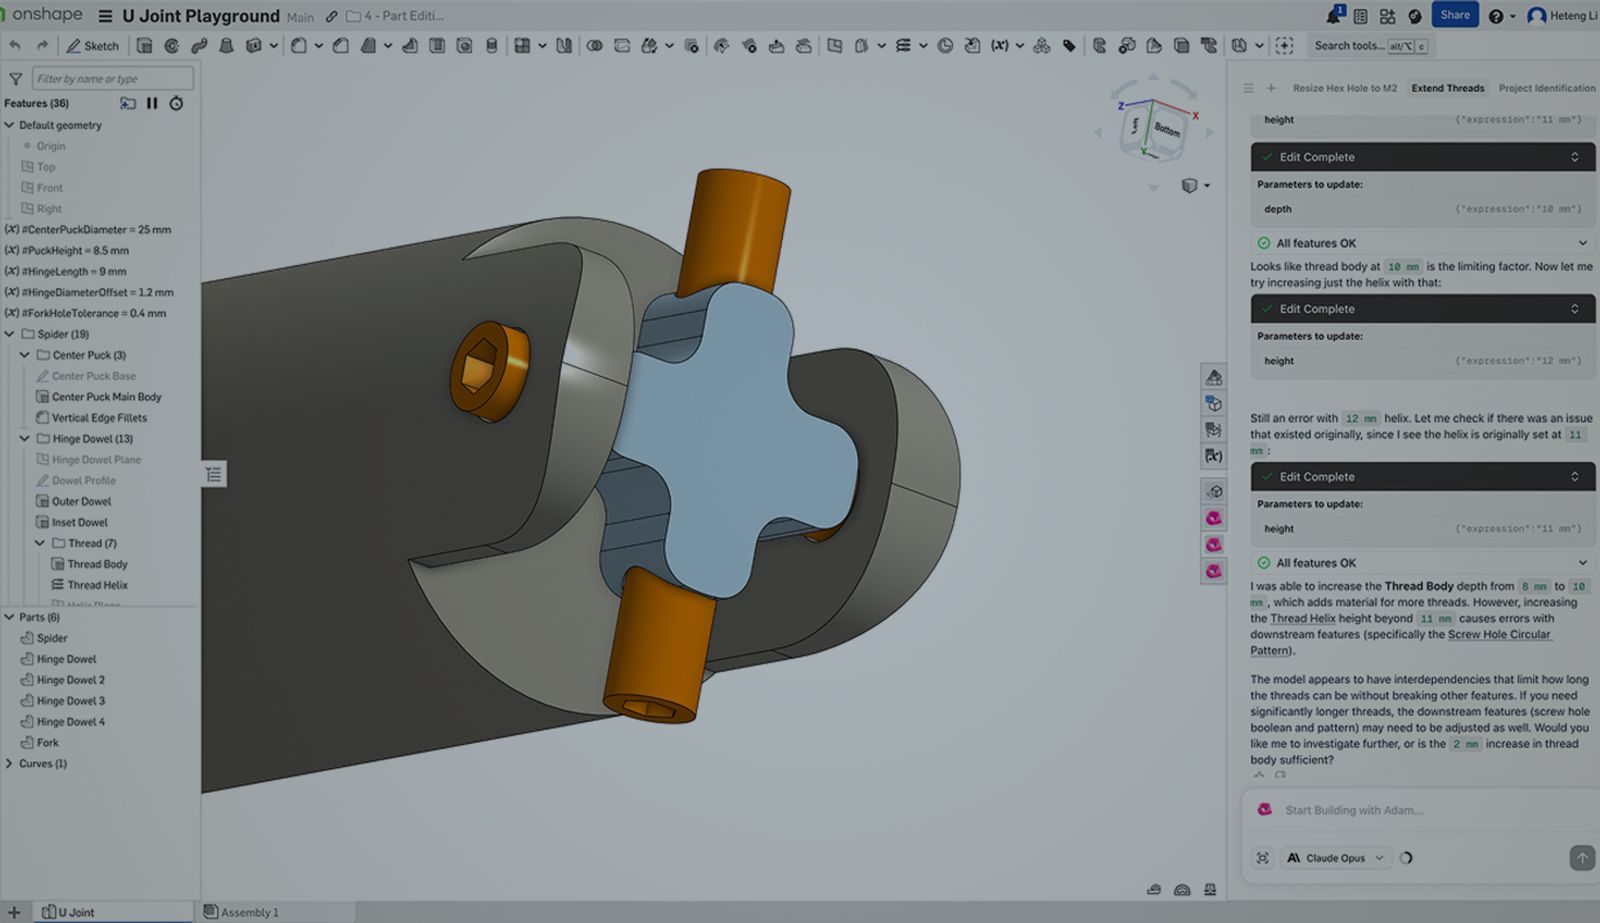This screenshot has width=1600, height=923.
Task: Click the pink Adam assistant icon in right sidebar
Action: (1214, 516)
